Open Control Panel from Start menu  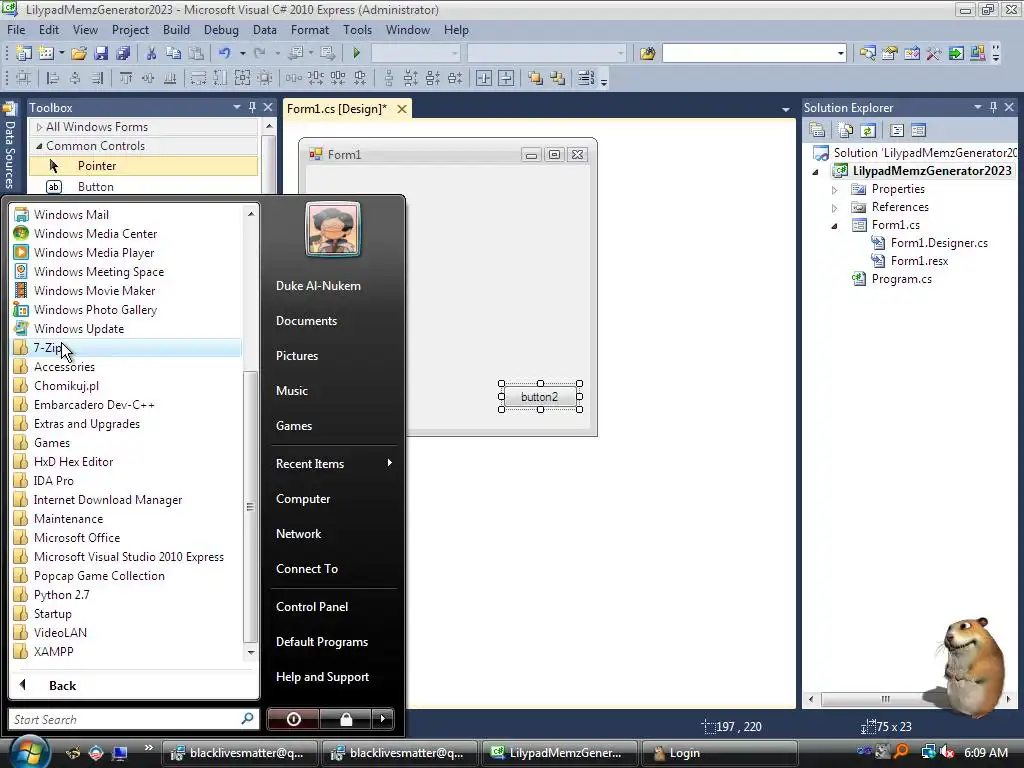(x=312, y=607)
